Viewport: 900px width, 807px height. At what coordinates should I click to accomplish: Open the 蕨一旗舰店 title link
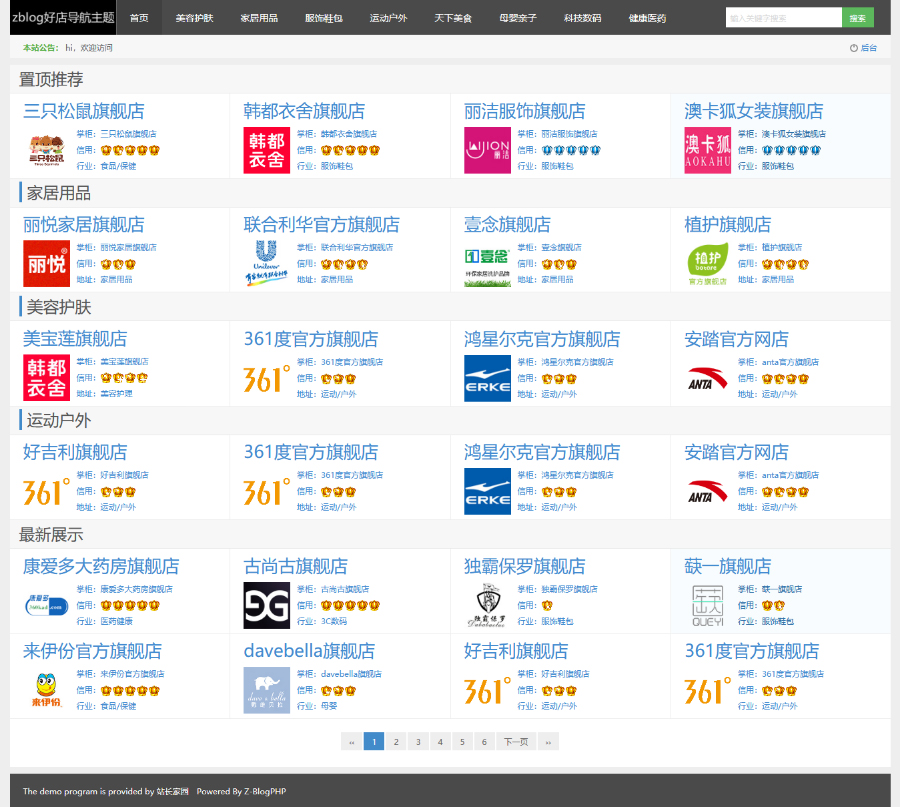pos(728,567)
